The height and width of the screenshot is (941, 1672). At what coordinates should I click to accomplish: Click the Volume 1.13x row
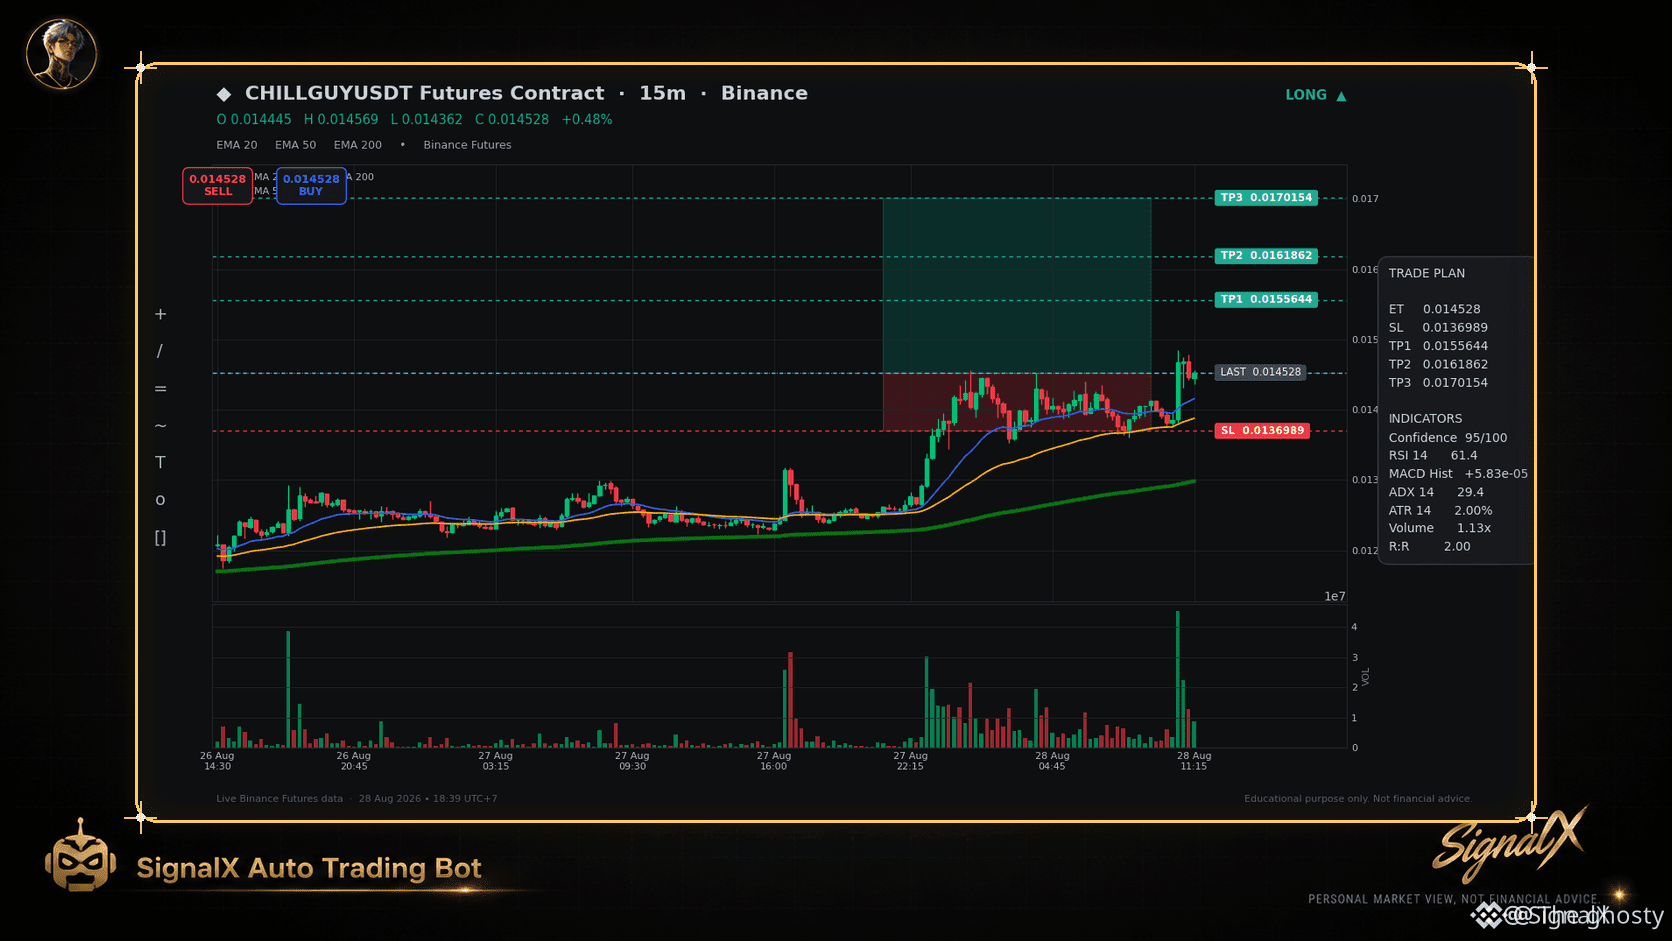pyautogui.click(x=1439, y=528)
